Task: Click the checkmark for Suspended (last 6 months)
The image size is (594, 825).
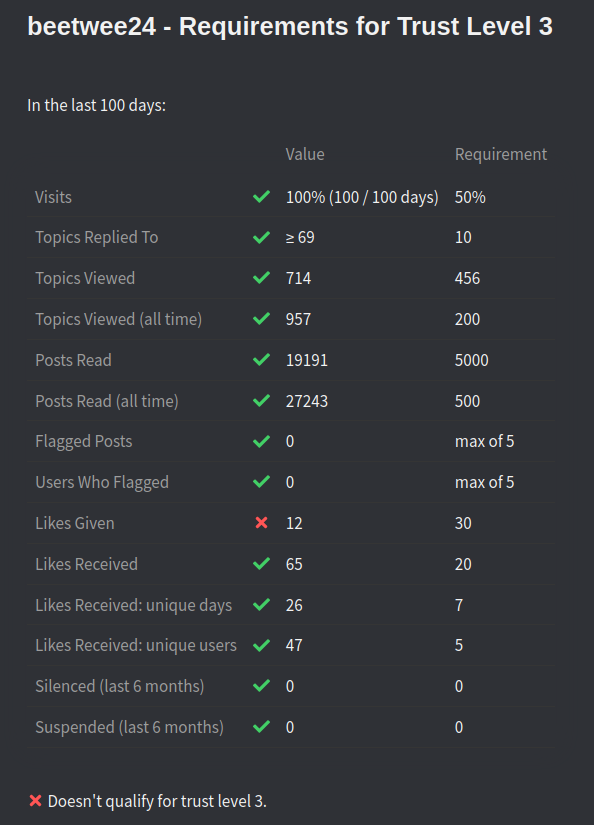Action: pos(261,727)
